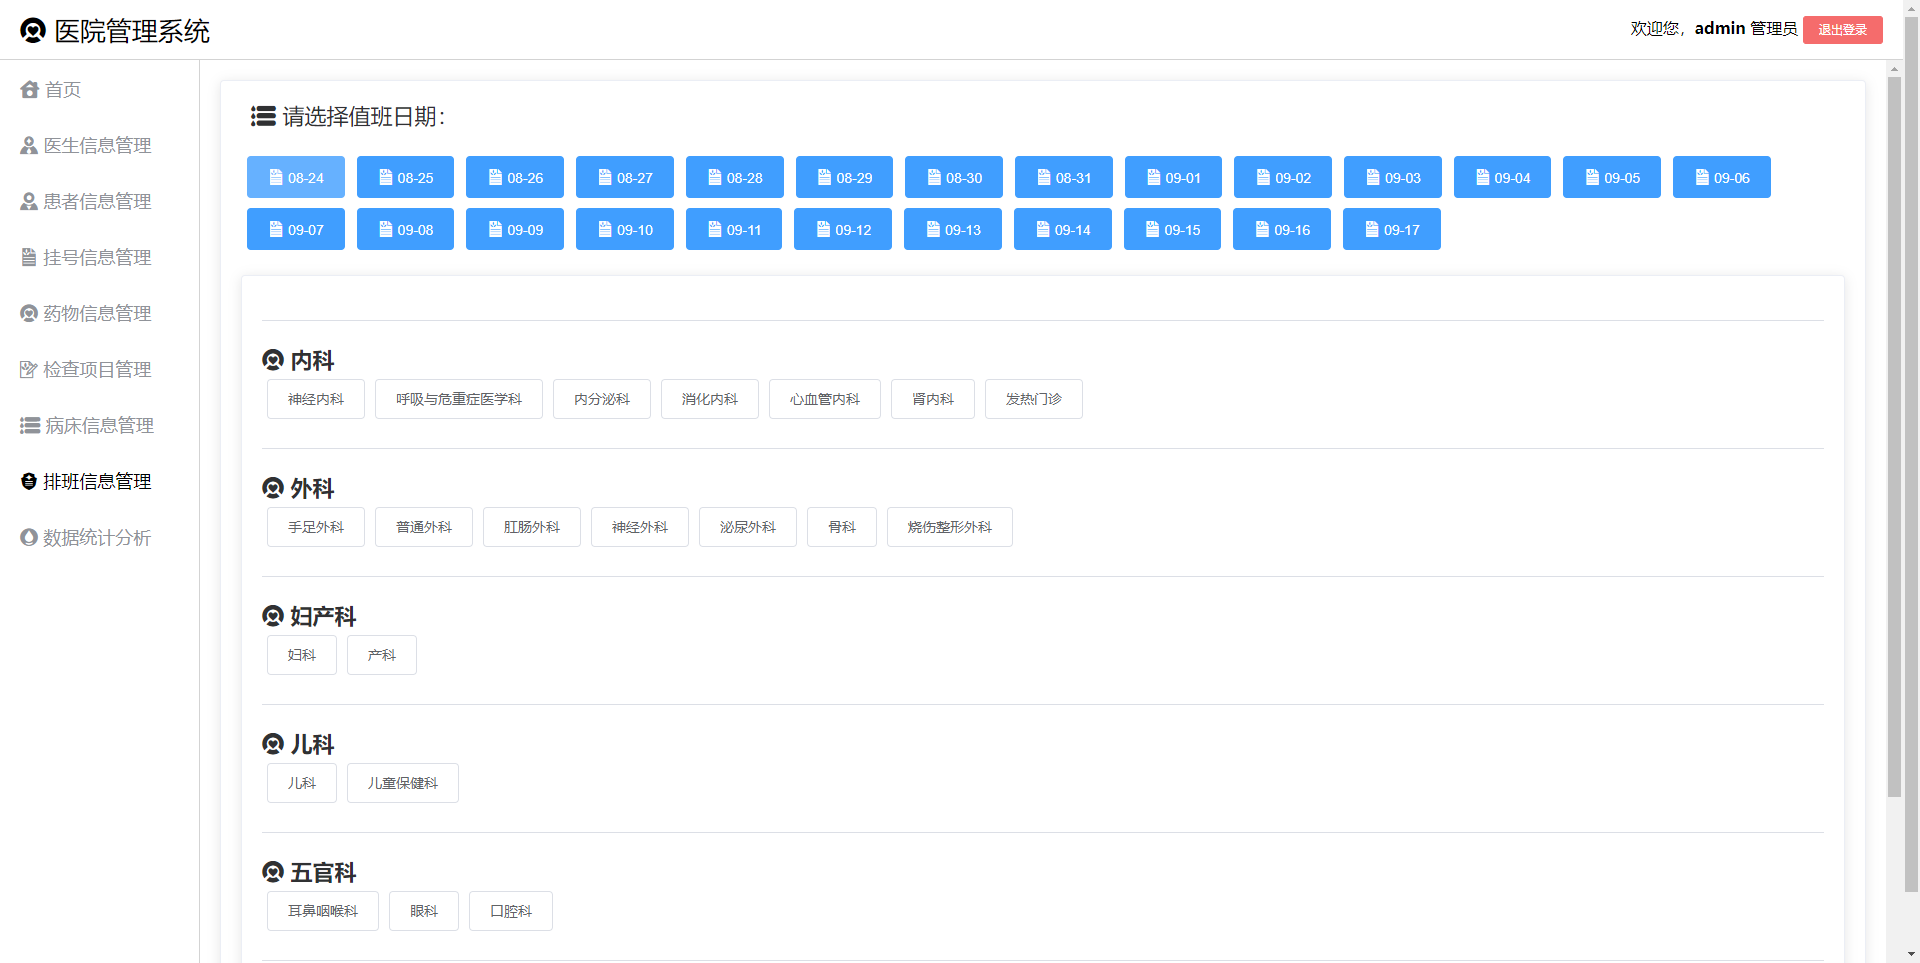Select duty date 09-04
This screenshot has width=1920, height=963.
coord(1502,177)
